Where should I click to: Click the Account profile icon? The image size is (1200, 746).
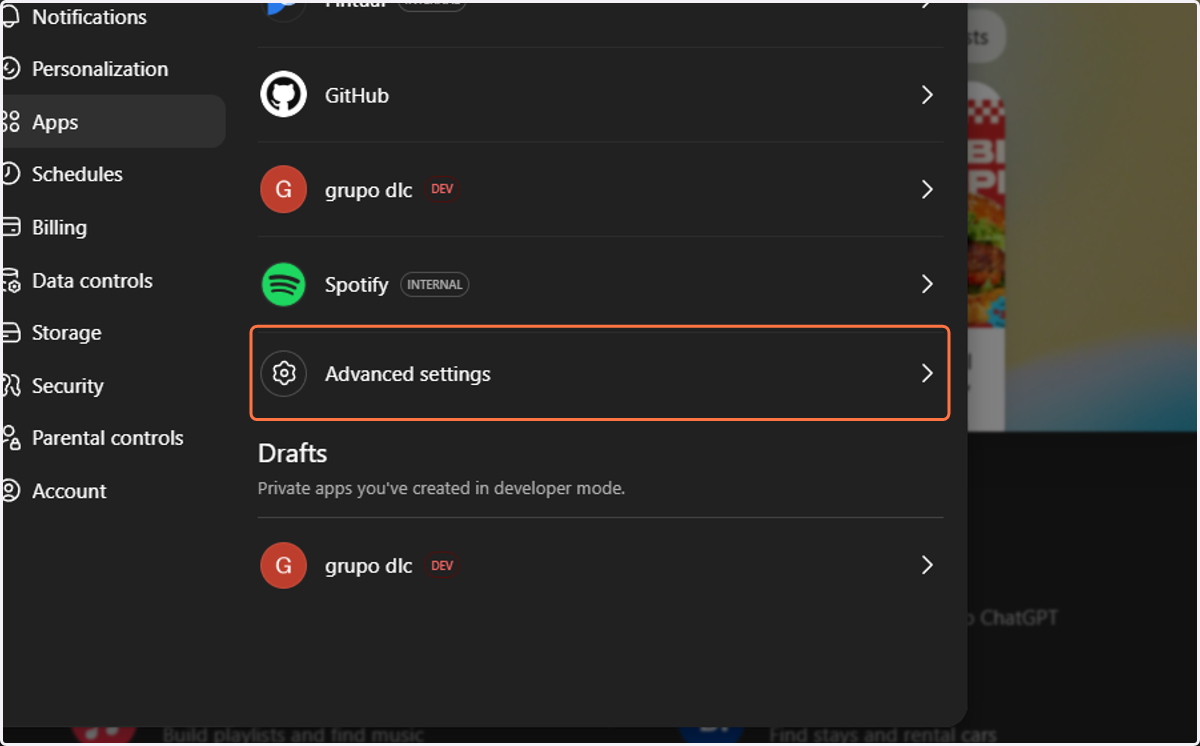pyautogui.click(x=10, y=491)
